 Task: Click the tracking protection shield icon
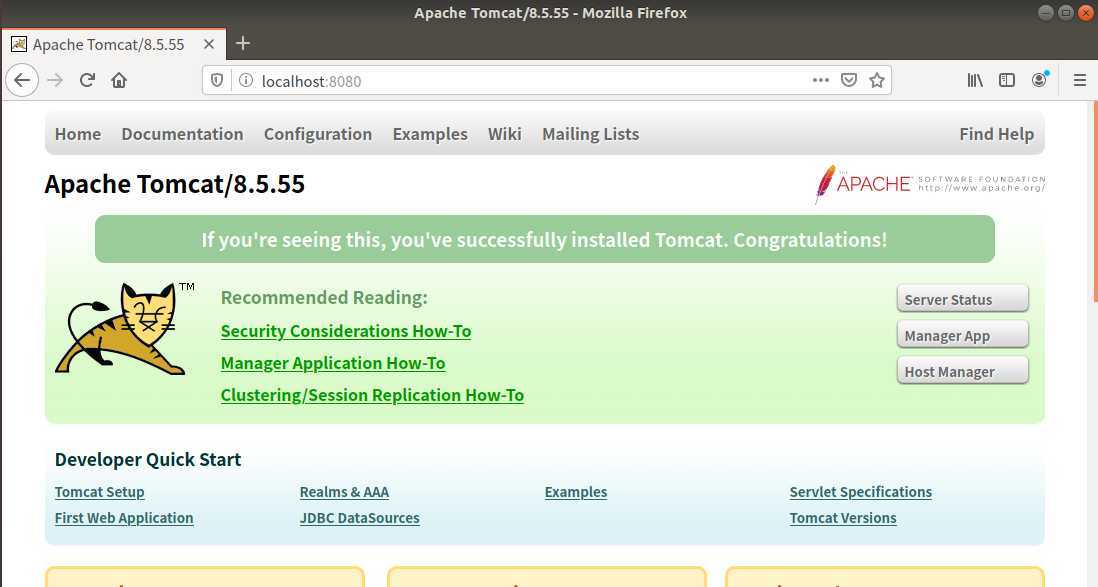(x=217, y=81)
